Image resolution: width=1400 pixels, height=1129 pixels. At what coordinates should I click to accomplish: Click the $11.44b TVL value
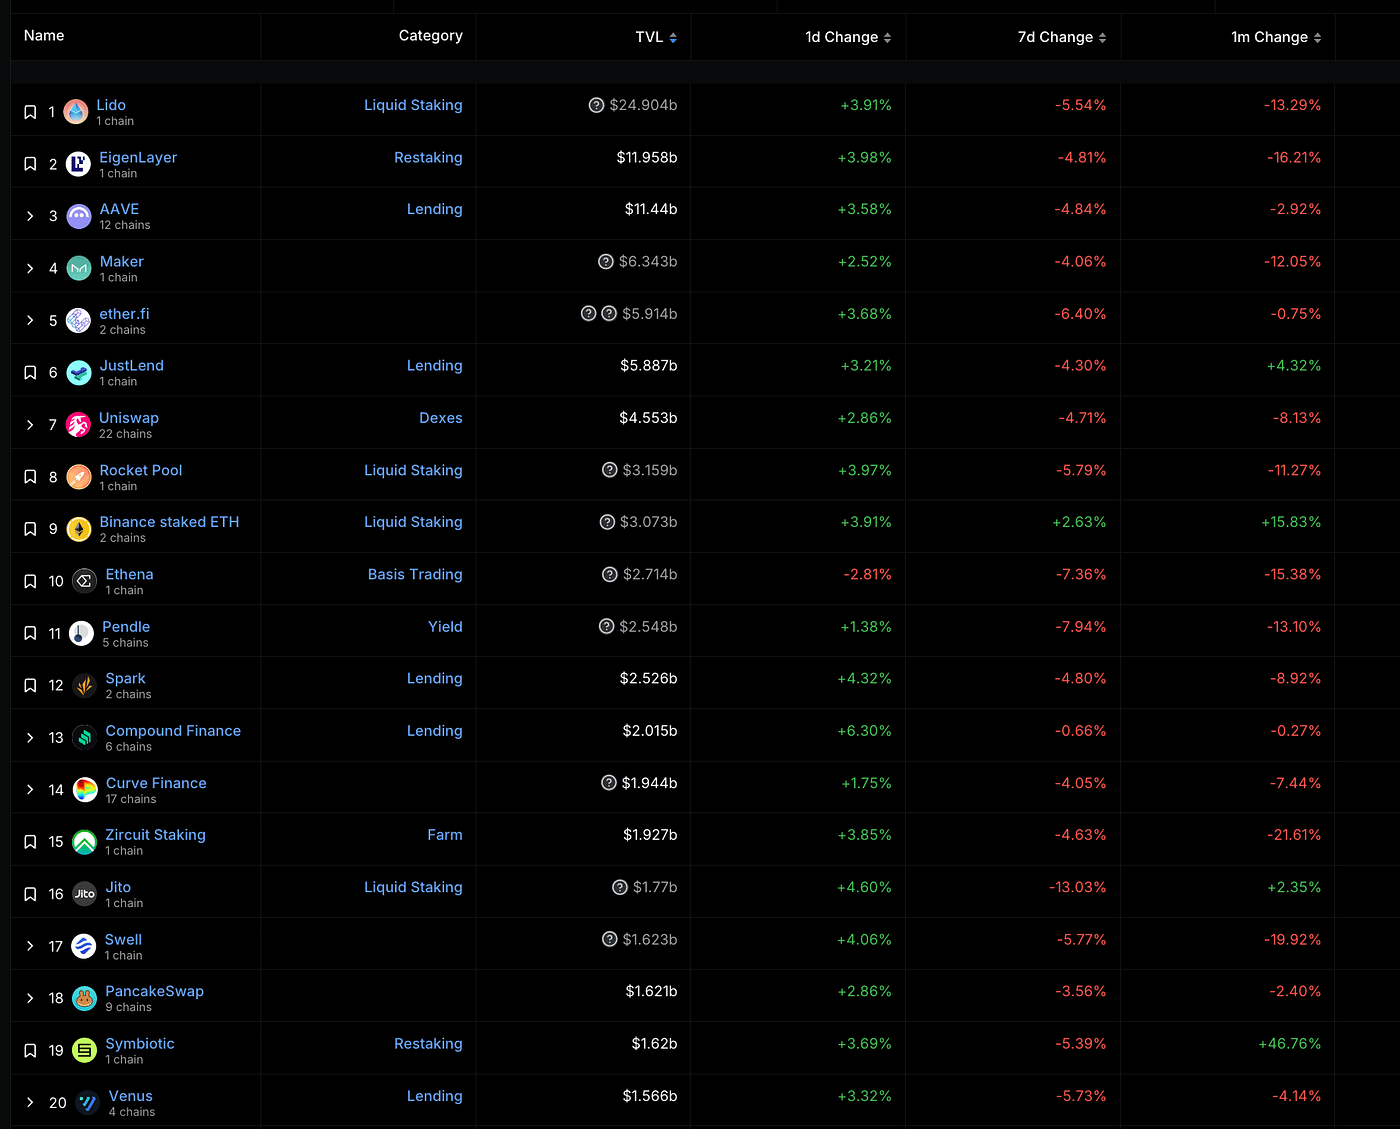651,209
